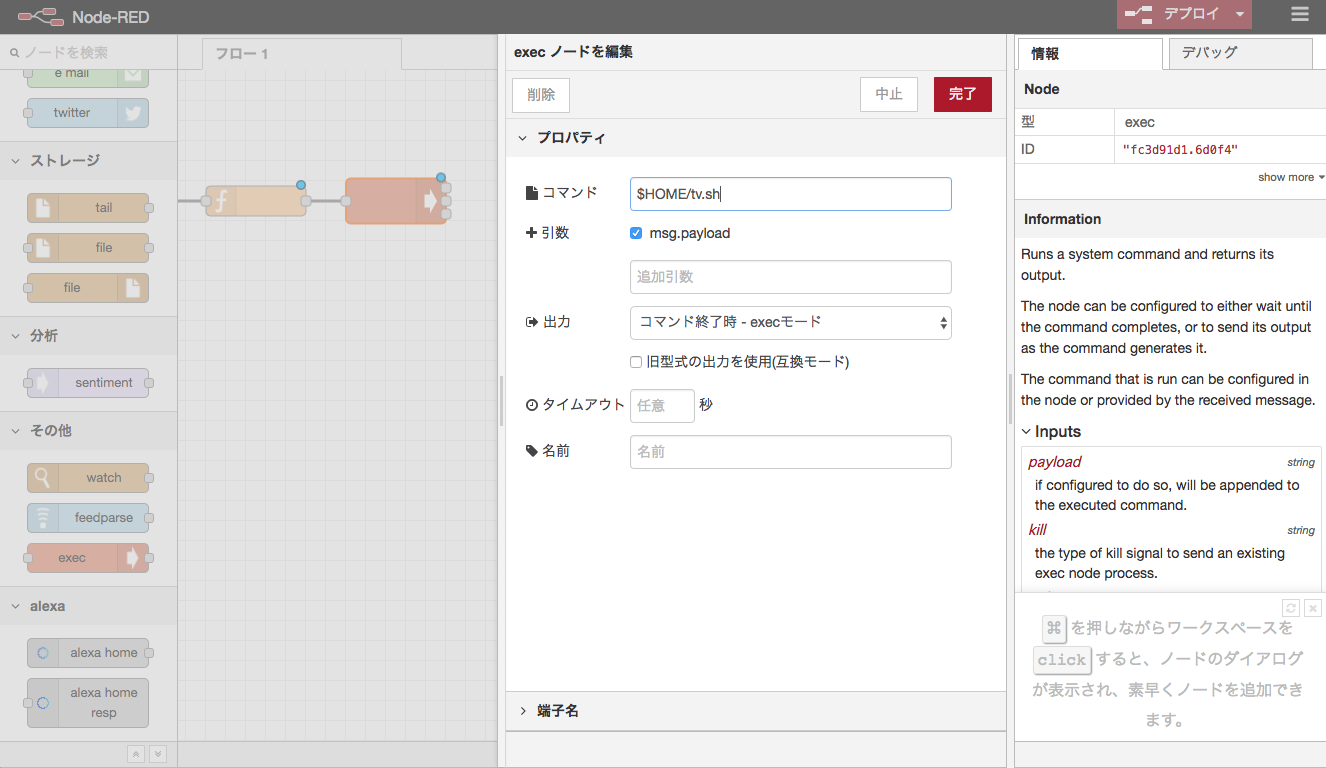
Task: Select the file output node with right icon
Action: (x=88, y=288)
